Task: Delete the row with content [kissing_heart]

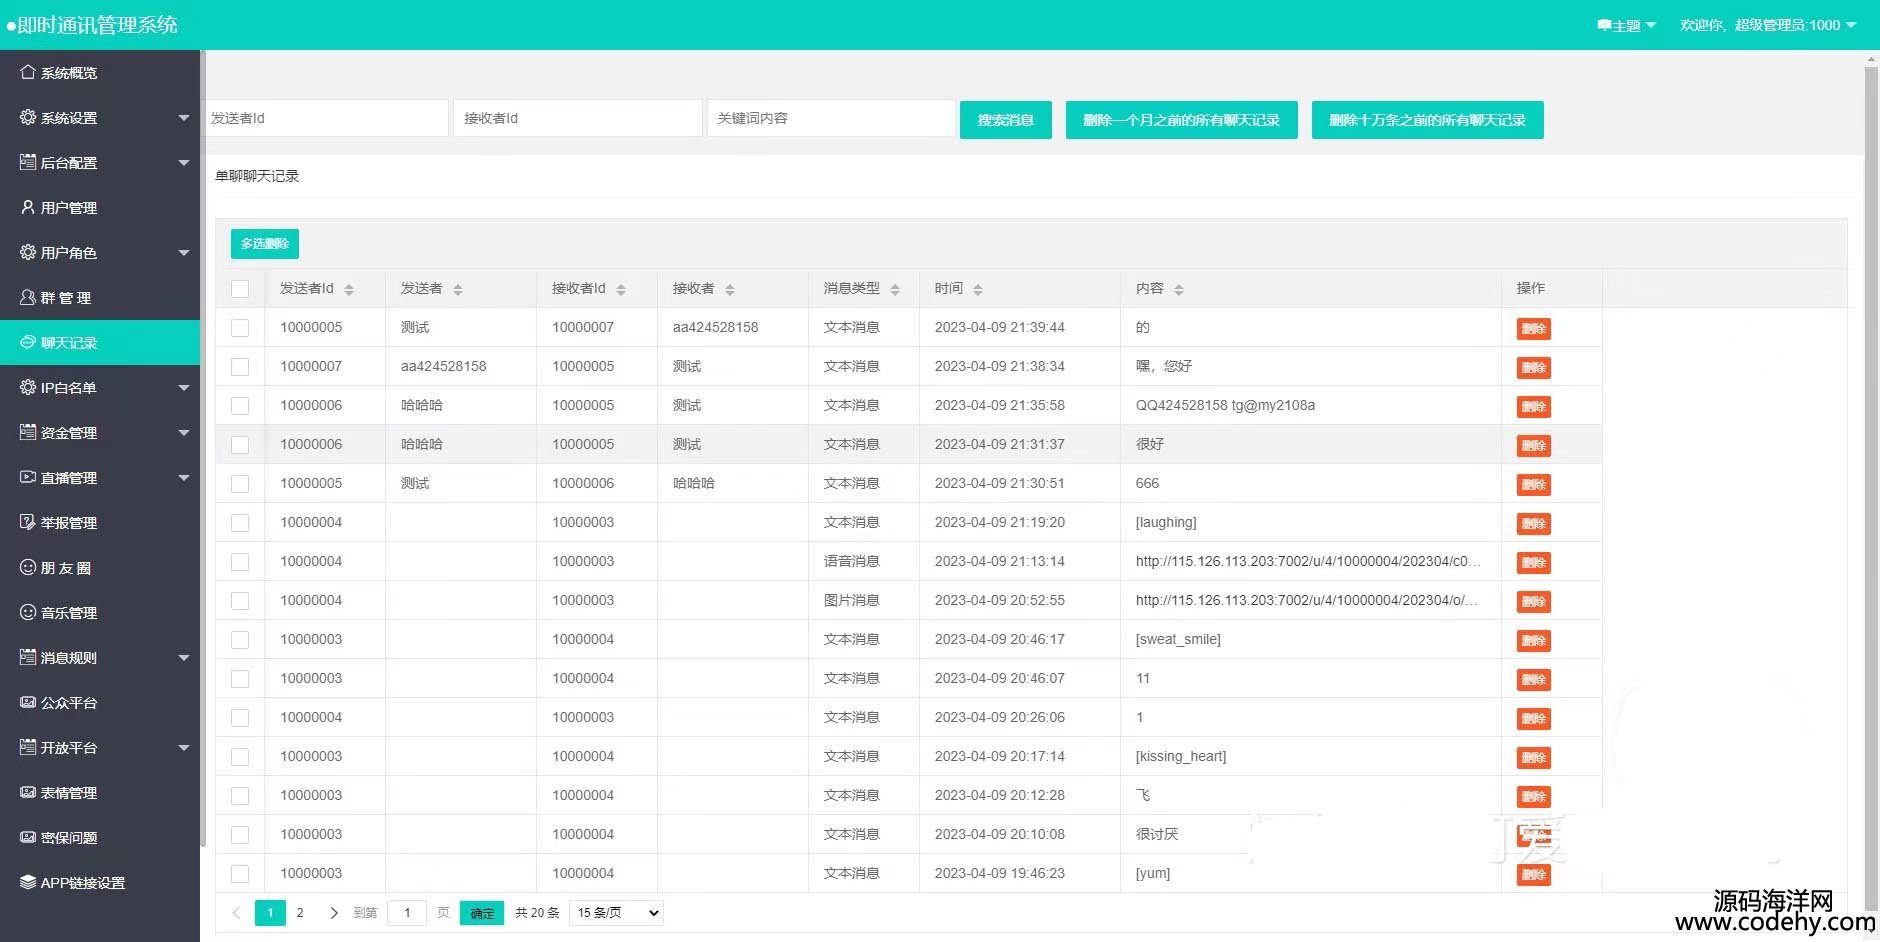Action: tap(1534, 758)
